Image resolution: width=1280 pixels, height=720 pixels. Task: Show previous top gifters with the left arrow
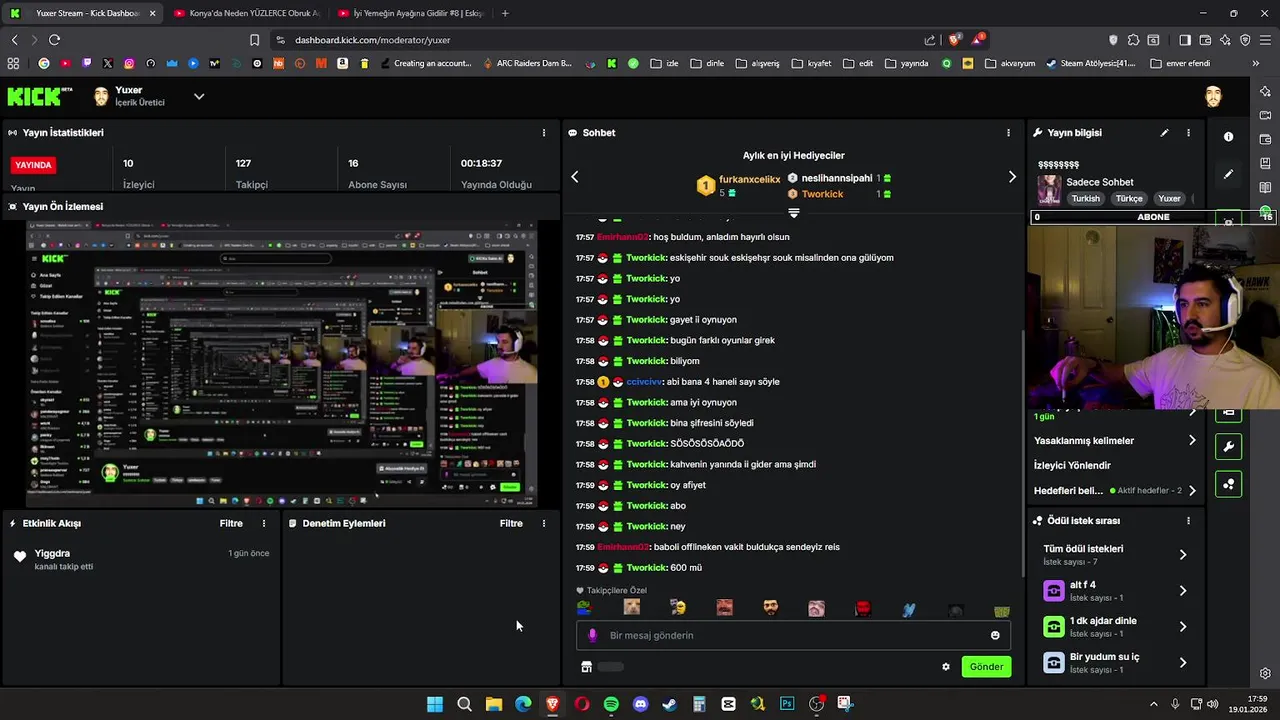(575, 177)
